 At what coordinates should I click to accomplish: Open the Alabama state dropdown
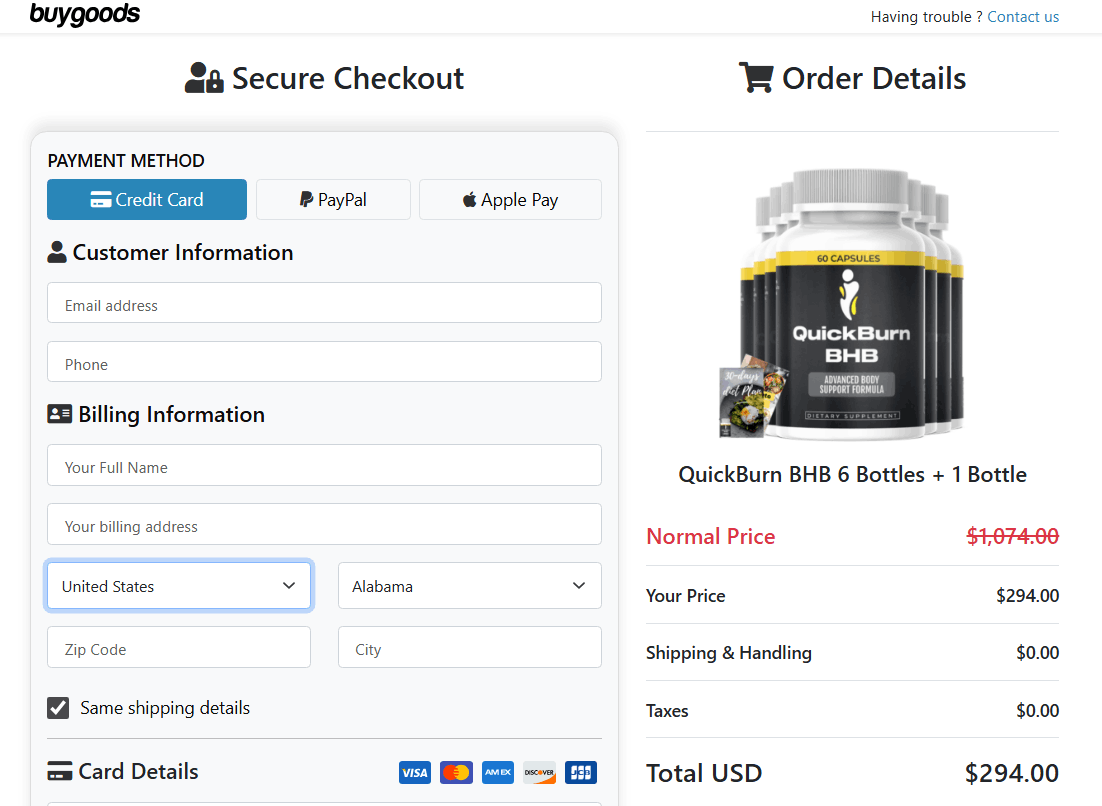pos(469,585)
